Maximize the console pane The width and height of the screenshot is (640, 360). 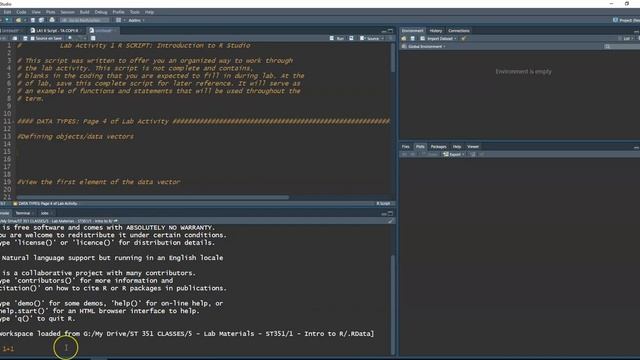click(391, 213)
